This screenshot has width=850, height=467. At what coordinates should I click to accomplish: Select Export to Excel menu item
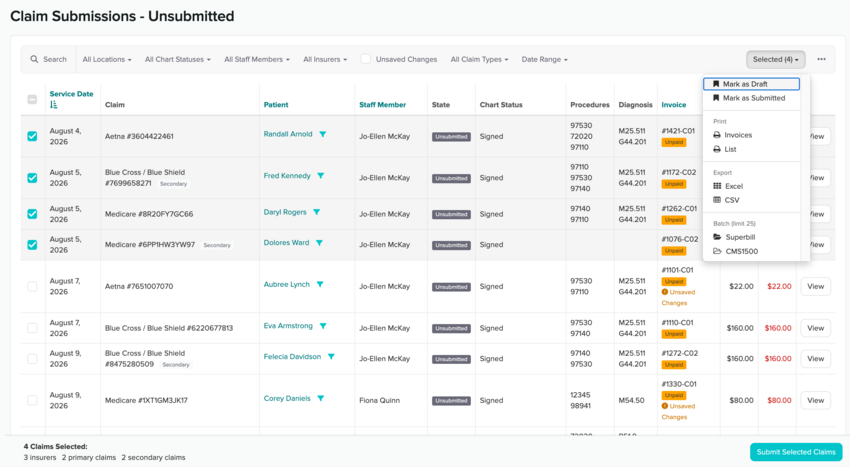751,186
